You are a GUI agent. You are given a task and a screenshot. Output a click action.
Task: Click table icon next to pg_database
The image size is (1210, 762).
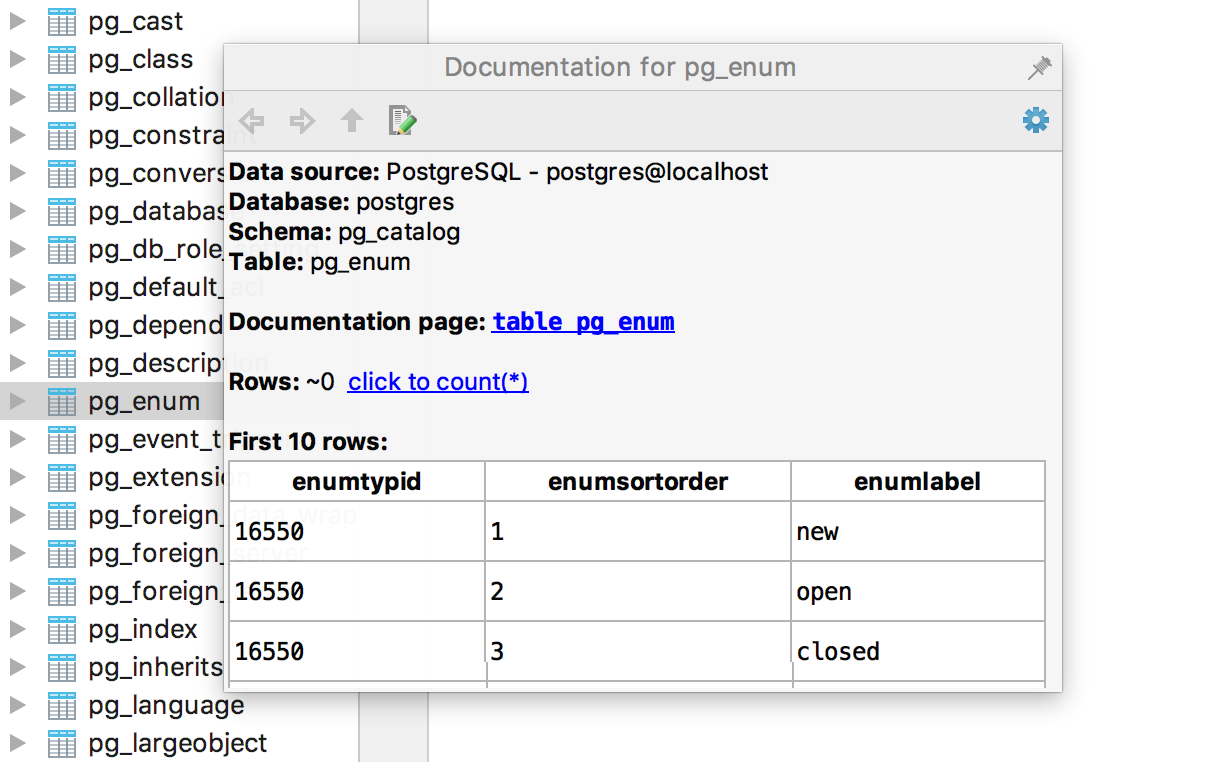tap(62, 211)
